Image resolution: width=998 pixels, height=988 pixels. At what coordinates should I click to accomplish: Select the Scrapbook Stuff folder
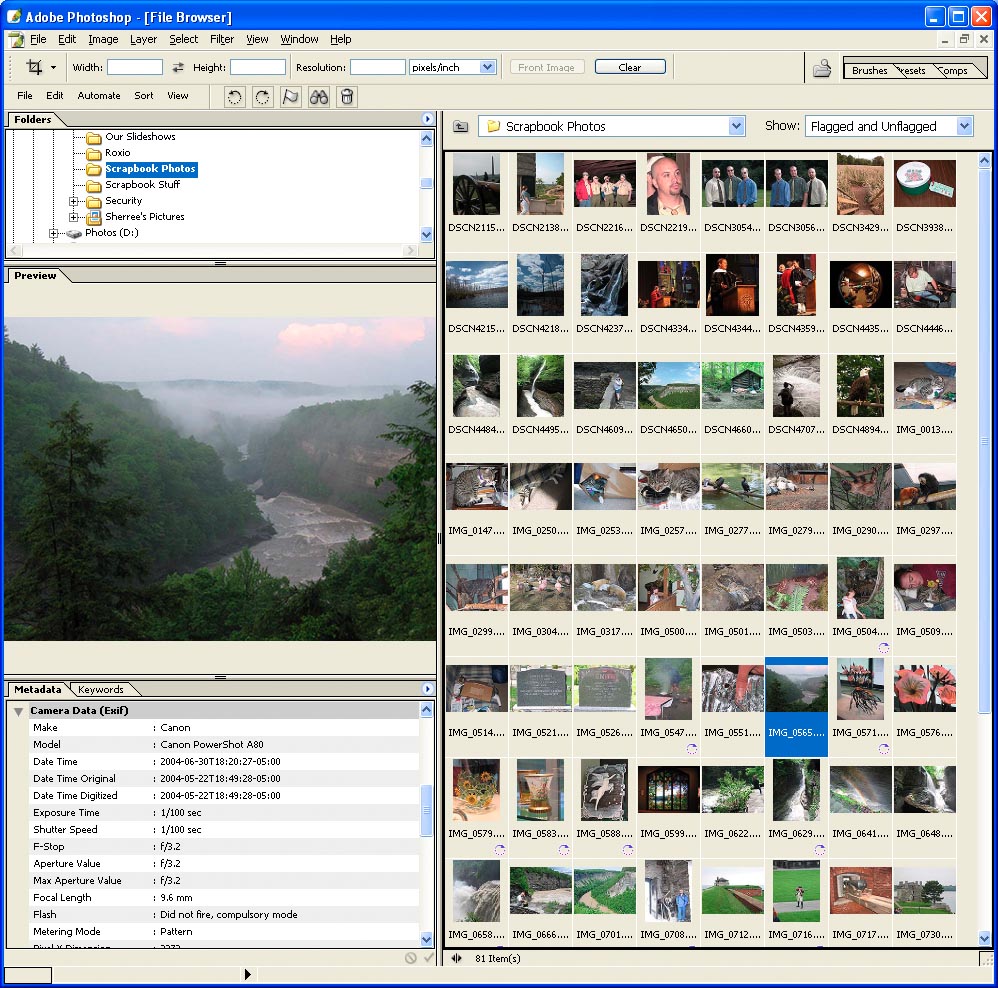tap(142, 185)
